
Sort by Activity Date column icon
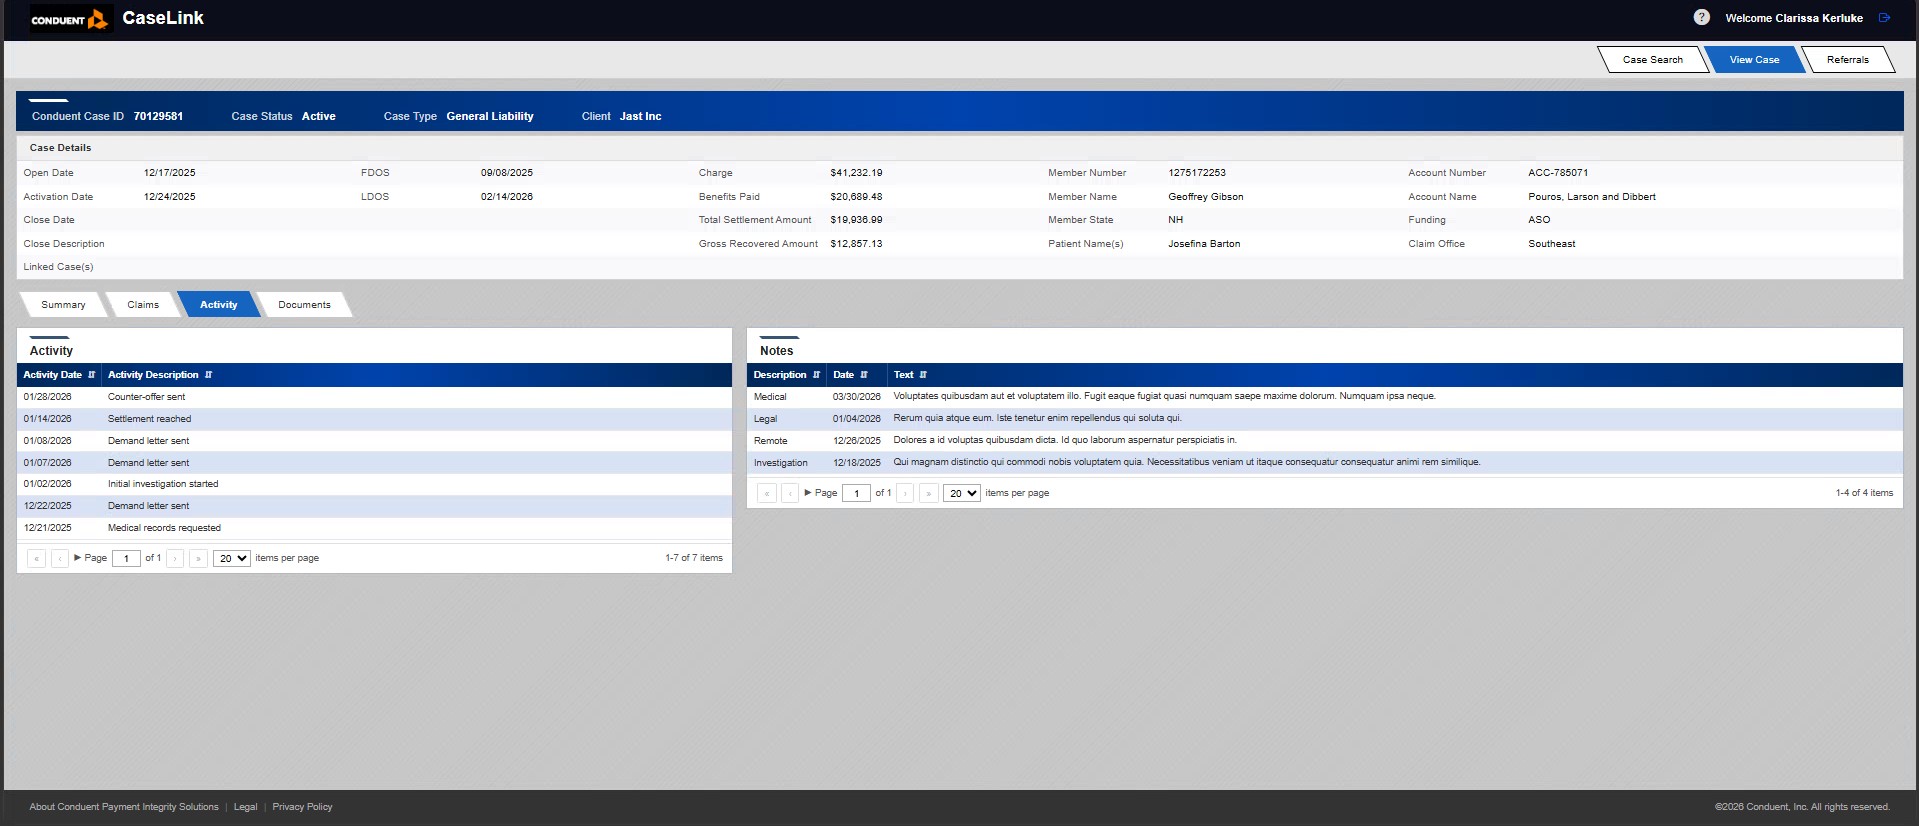92,375
